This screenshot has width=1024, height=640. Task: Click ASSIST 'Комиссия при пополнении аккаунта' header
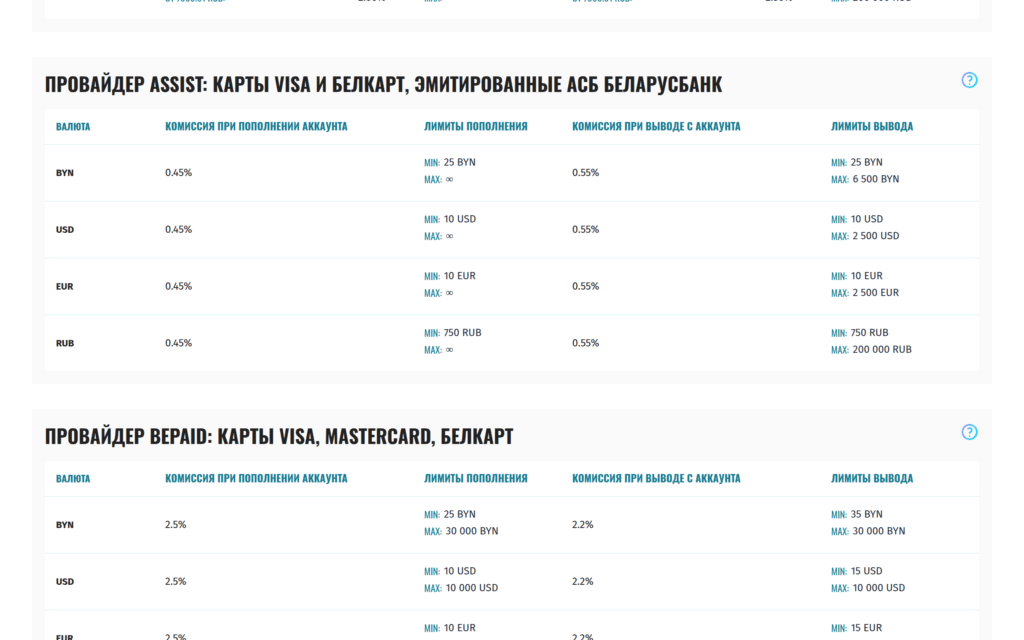pos(256,127)
